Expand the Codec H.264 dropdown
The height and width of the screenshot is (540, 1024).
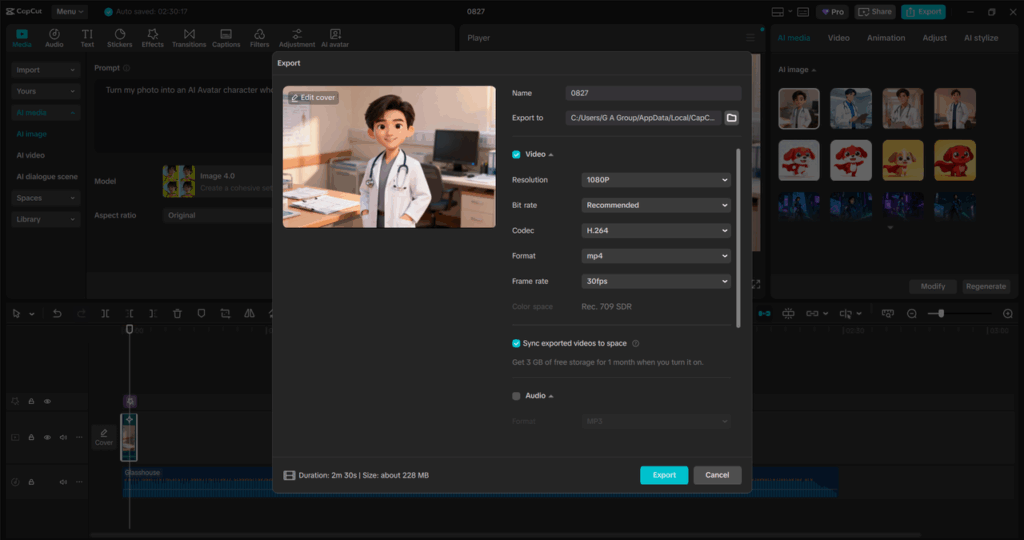(656, 230)
